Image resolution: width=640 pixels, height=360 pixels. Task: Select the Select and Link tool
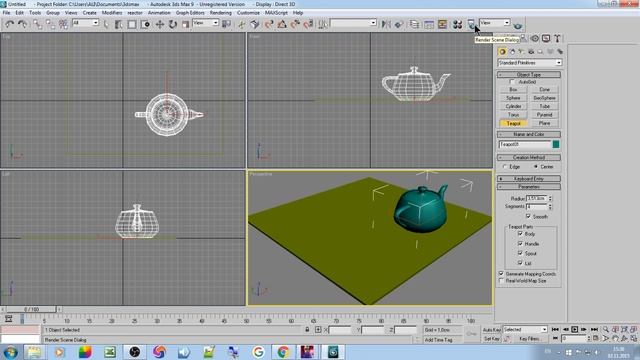pyautogui.click(x=38, y=24)
